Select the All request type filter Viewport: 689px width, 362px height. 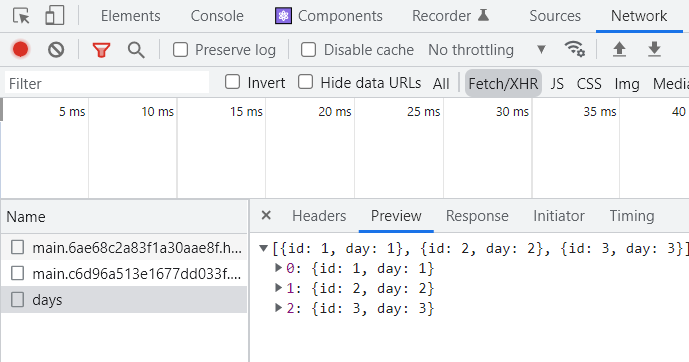tap(441, 83)
